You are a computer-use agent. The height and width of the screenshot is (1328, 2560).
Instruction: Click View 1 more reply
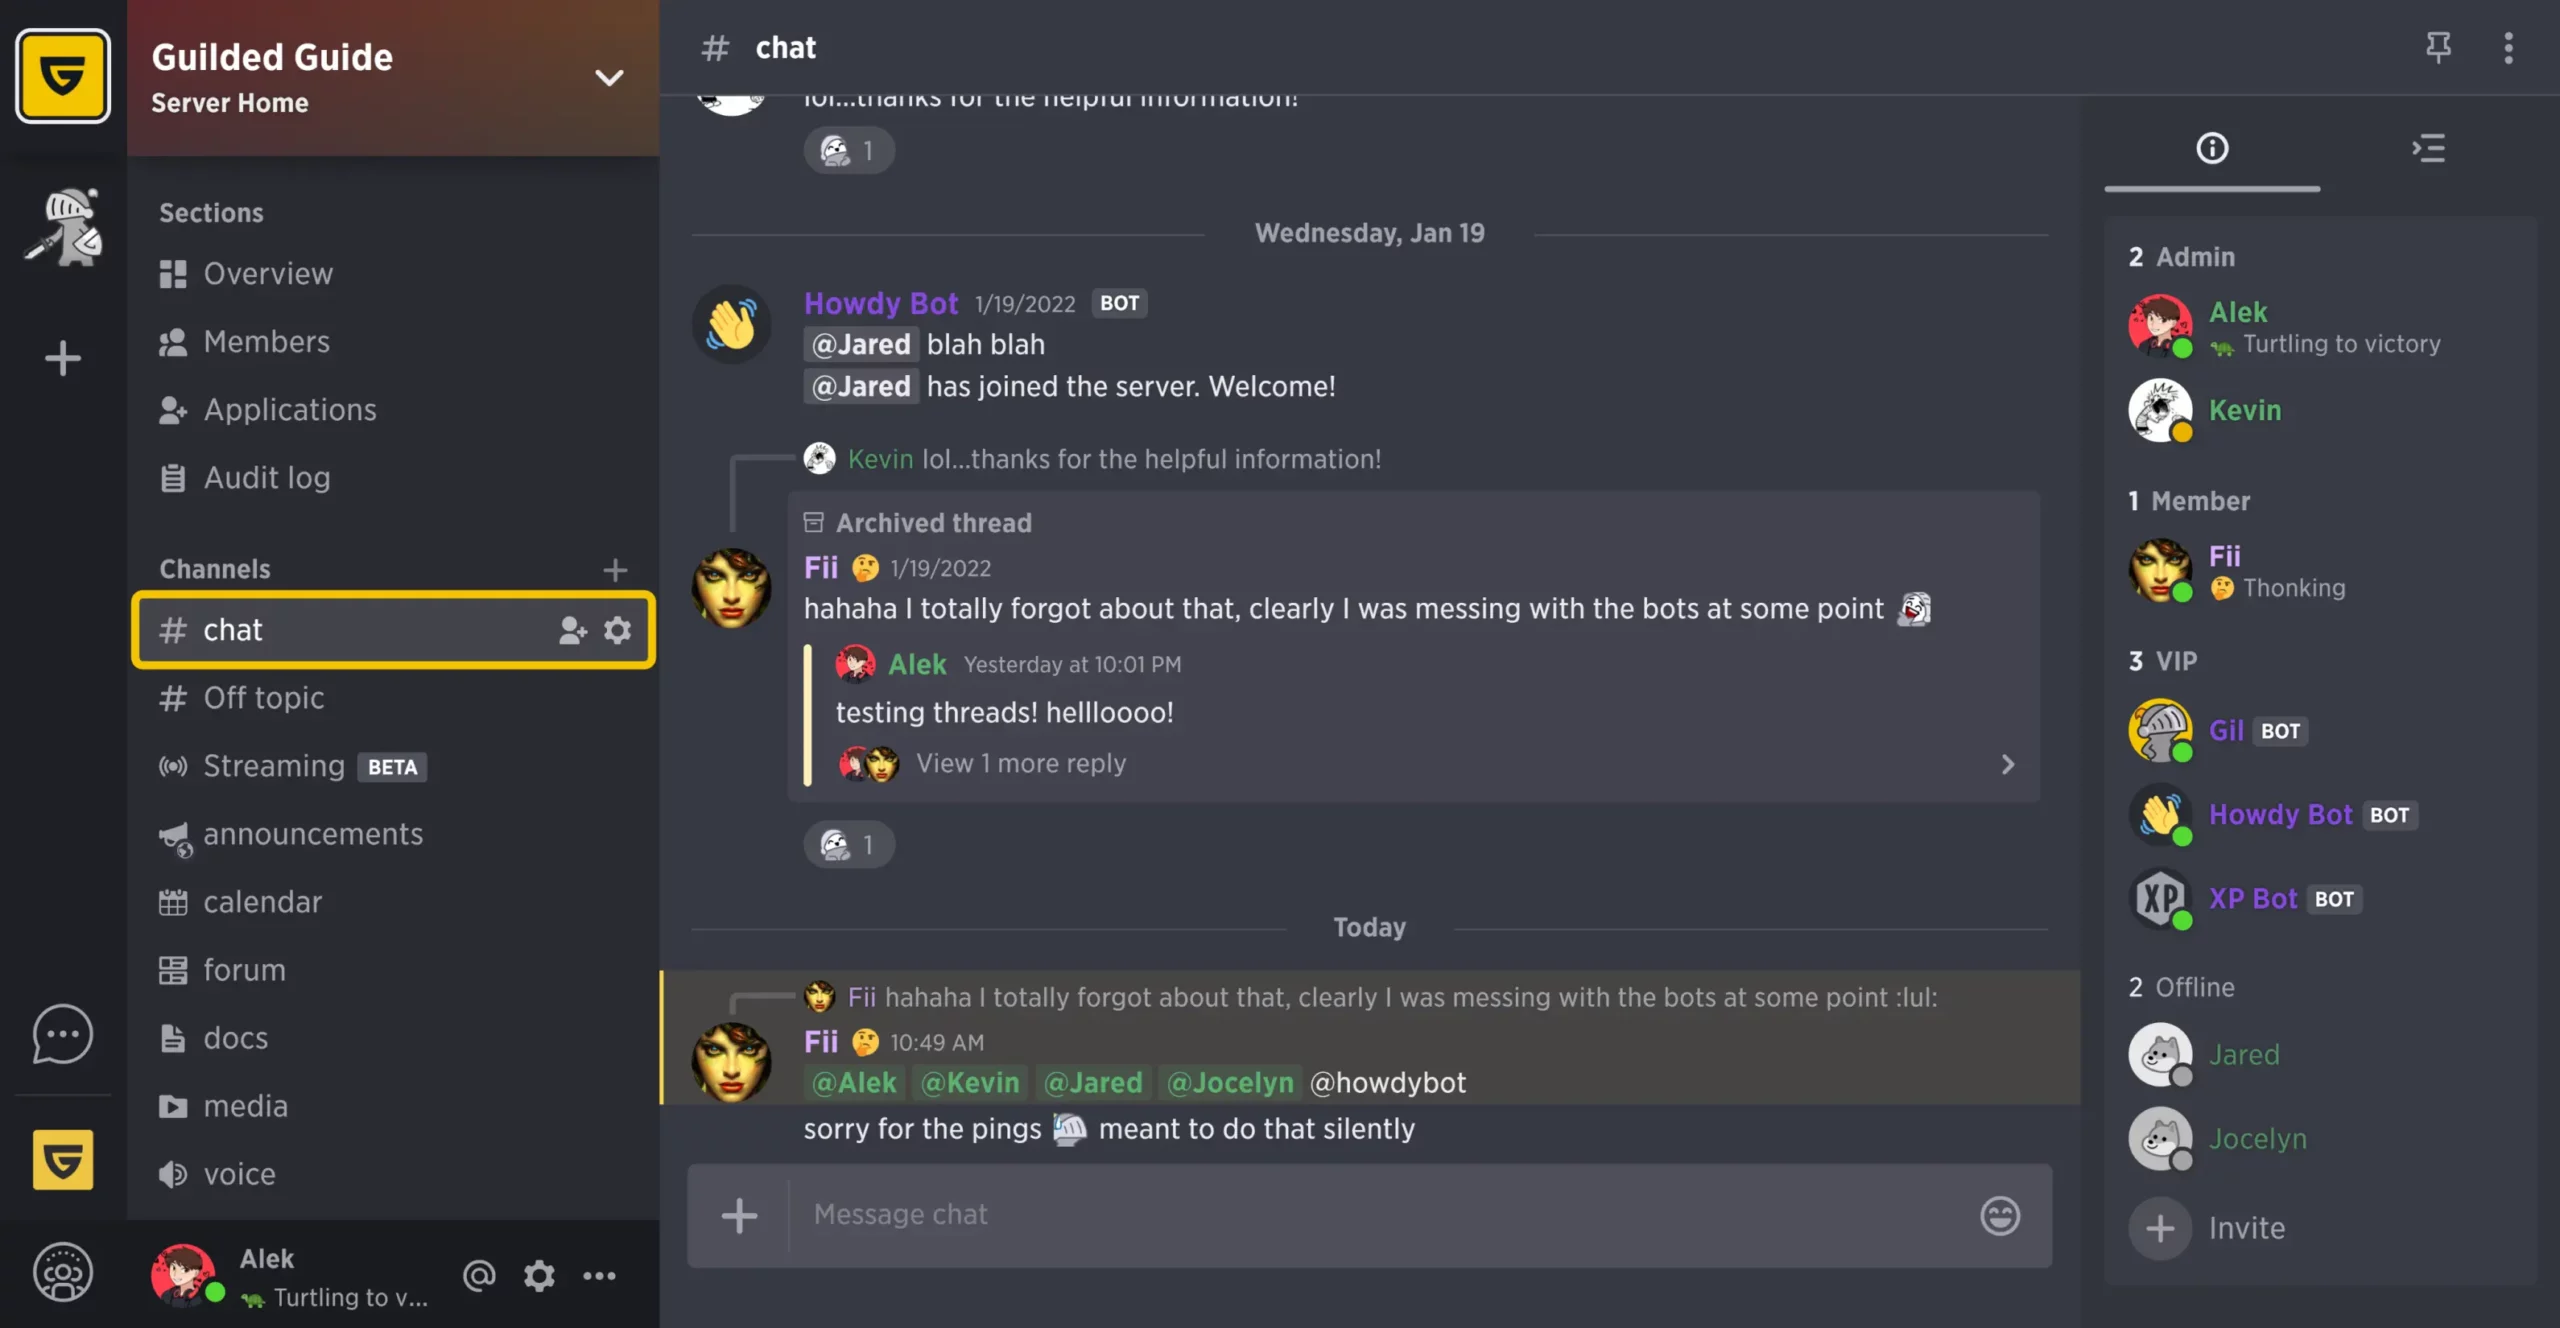click(1020, 763)
